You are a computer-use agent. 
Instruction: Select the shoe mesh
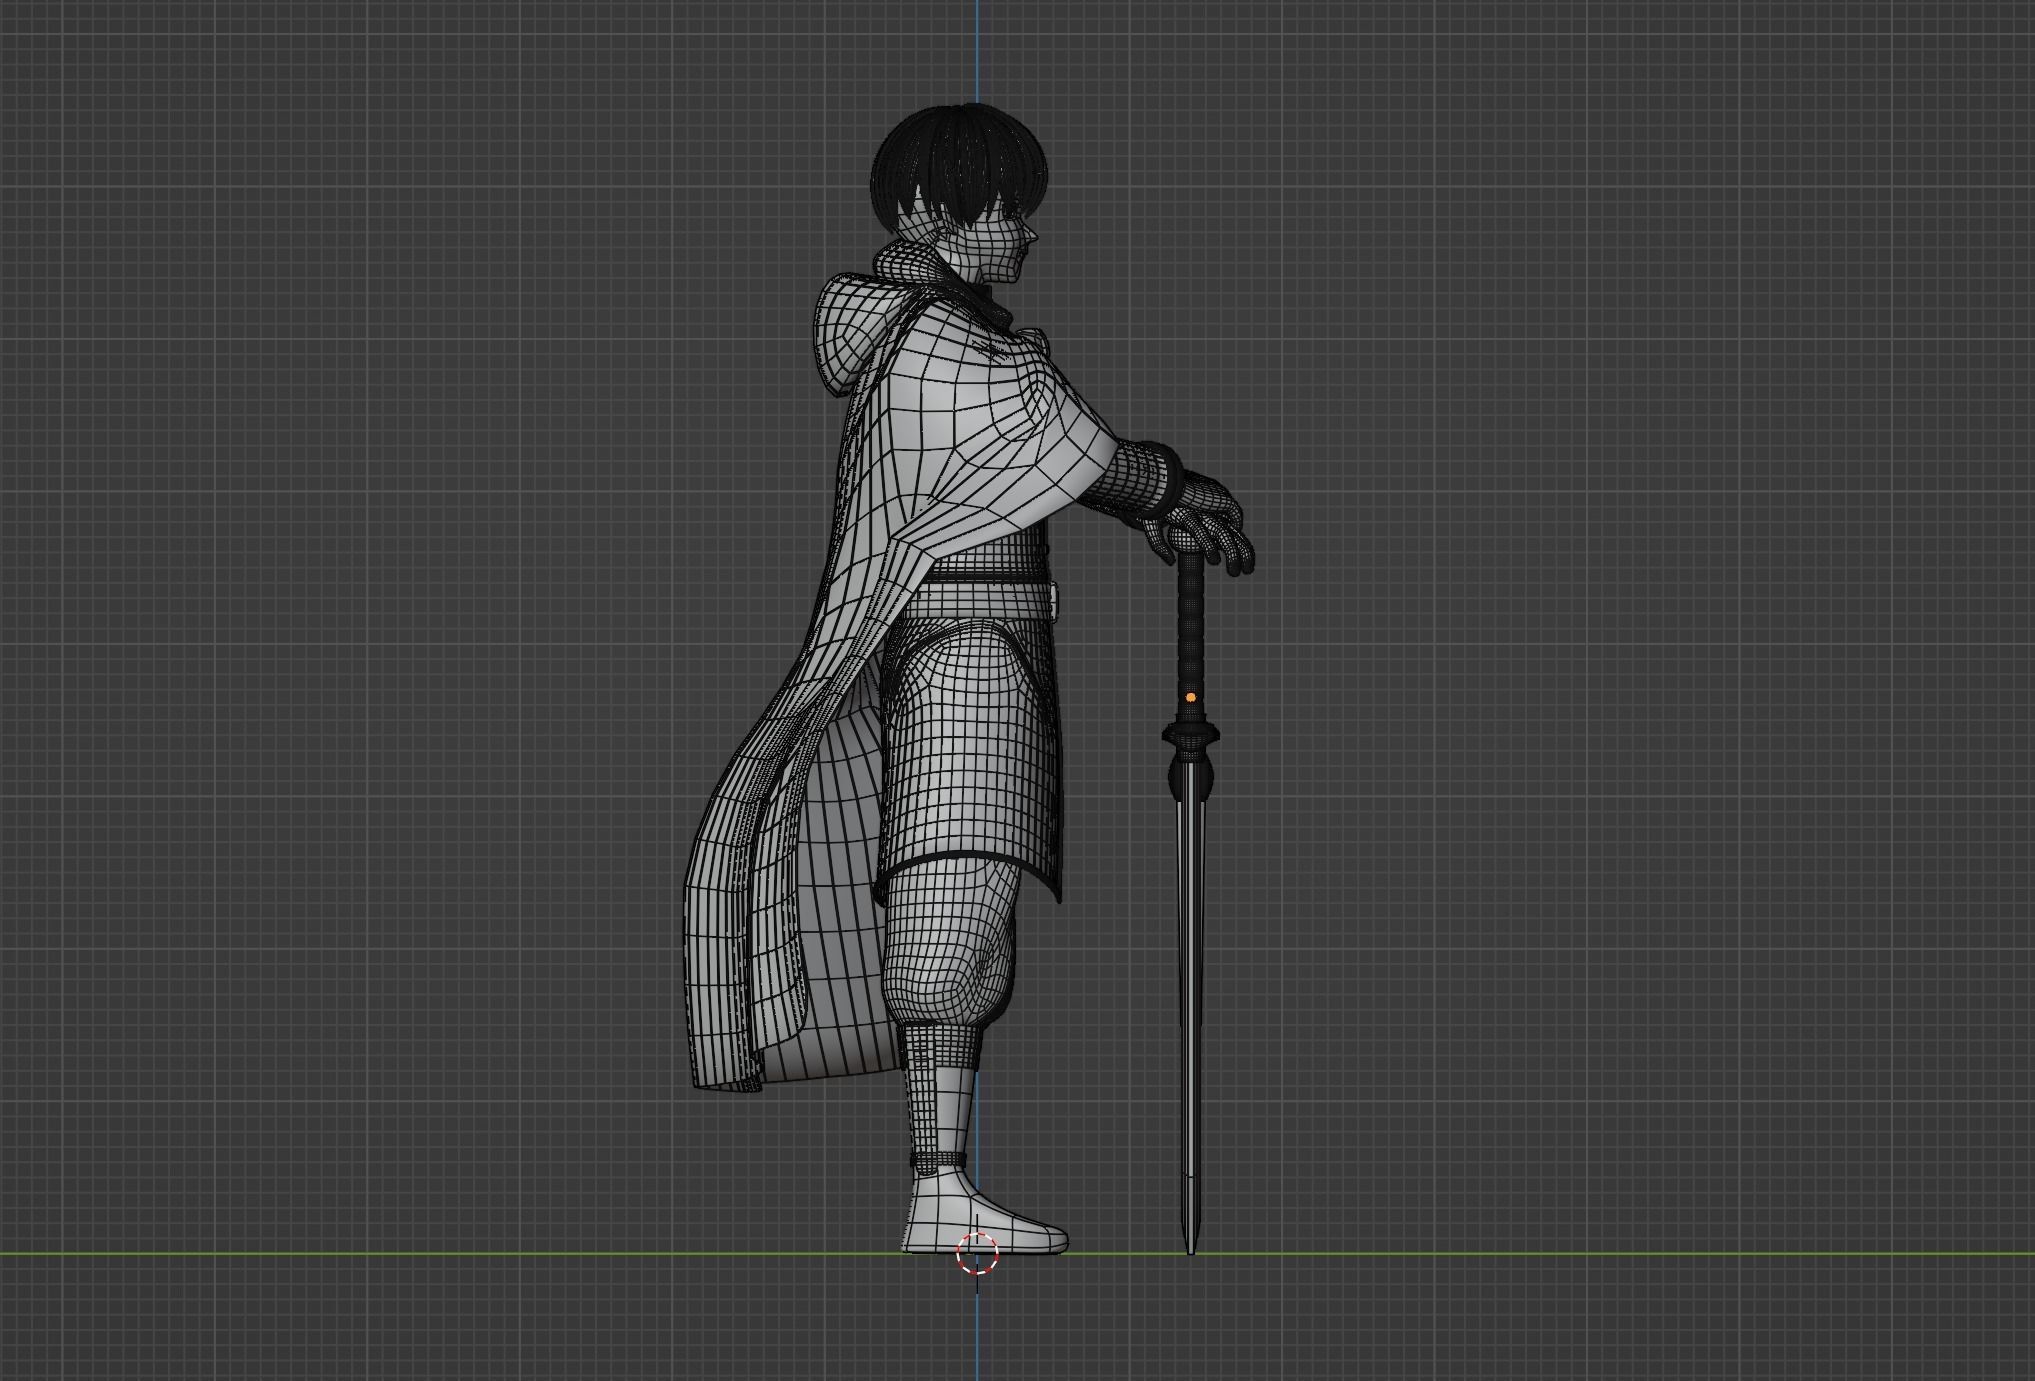990,1220
